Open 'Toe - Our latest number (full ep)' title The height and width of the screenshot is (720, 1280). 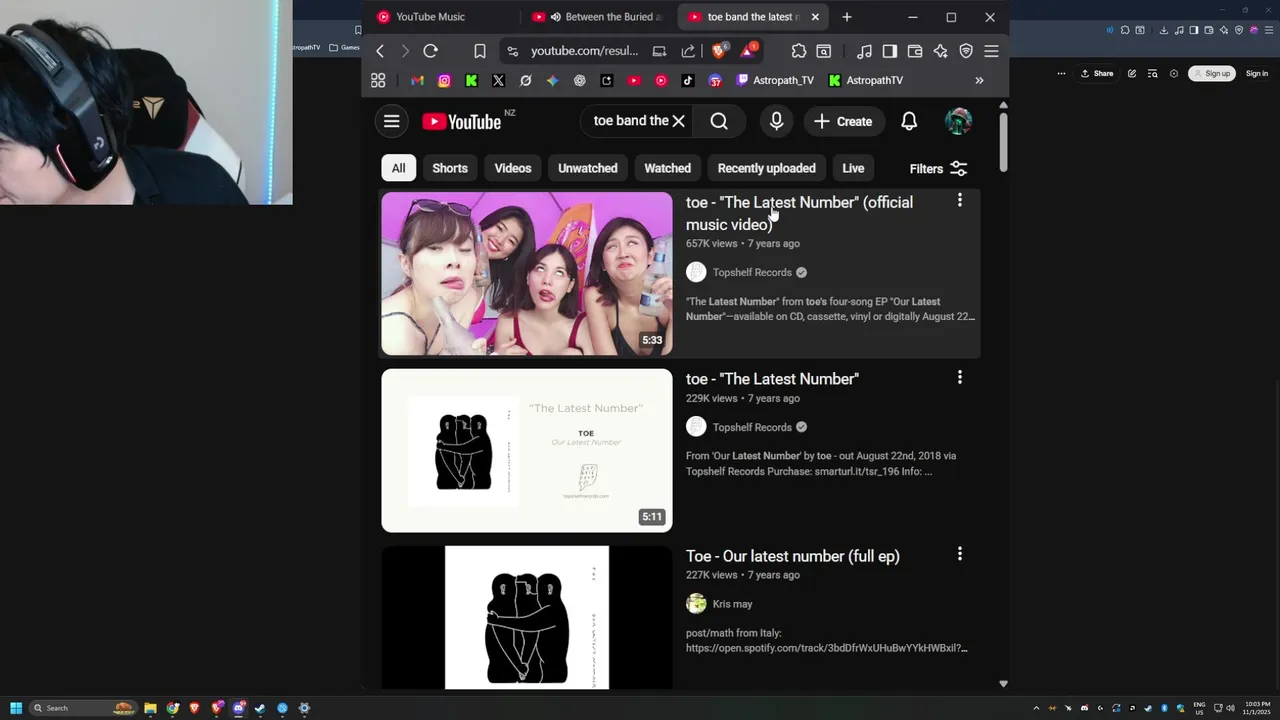[x=793, y=556]
